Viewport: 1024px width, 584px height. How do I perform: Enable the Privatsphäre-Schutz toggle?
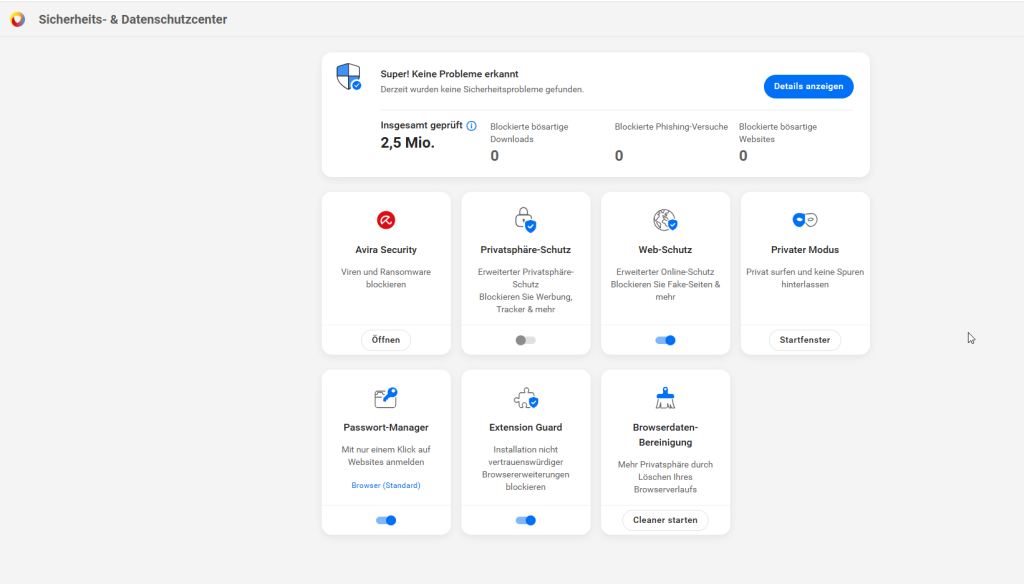[525, 340]
